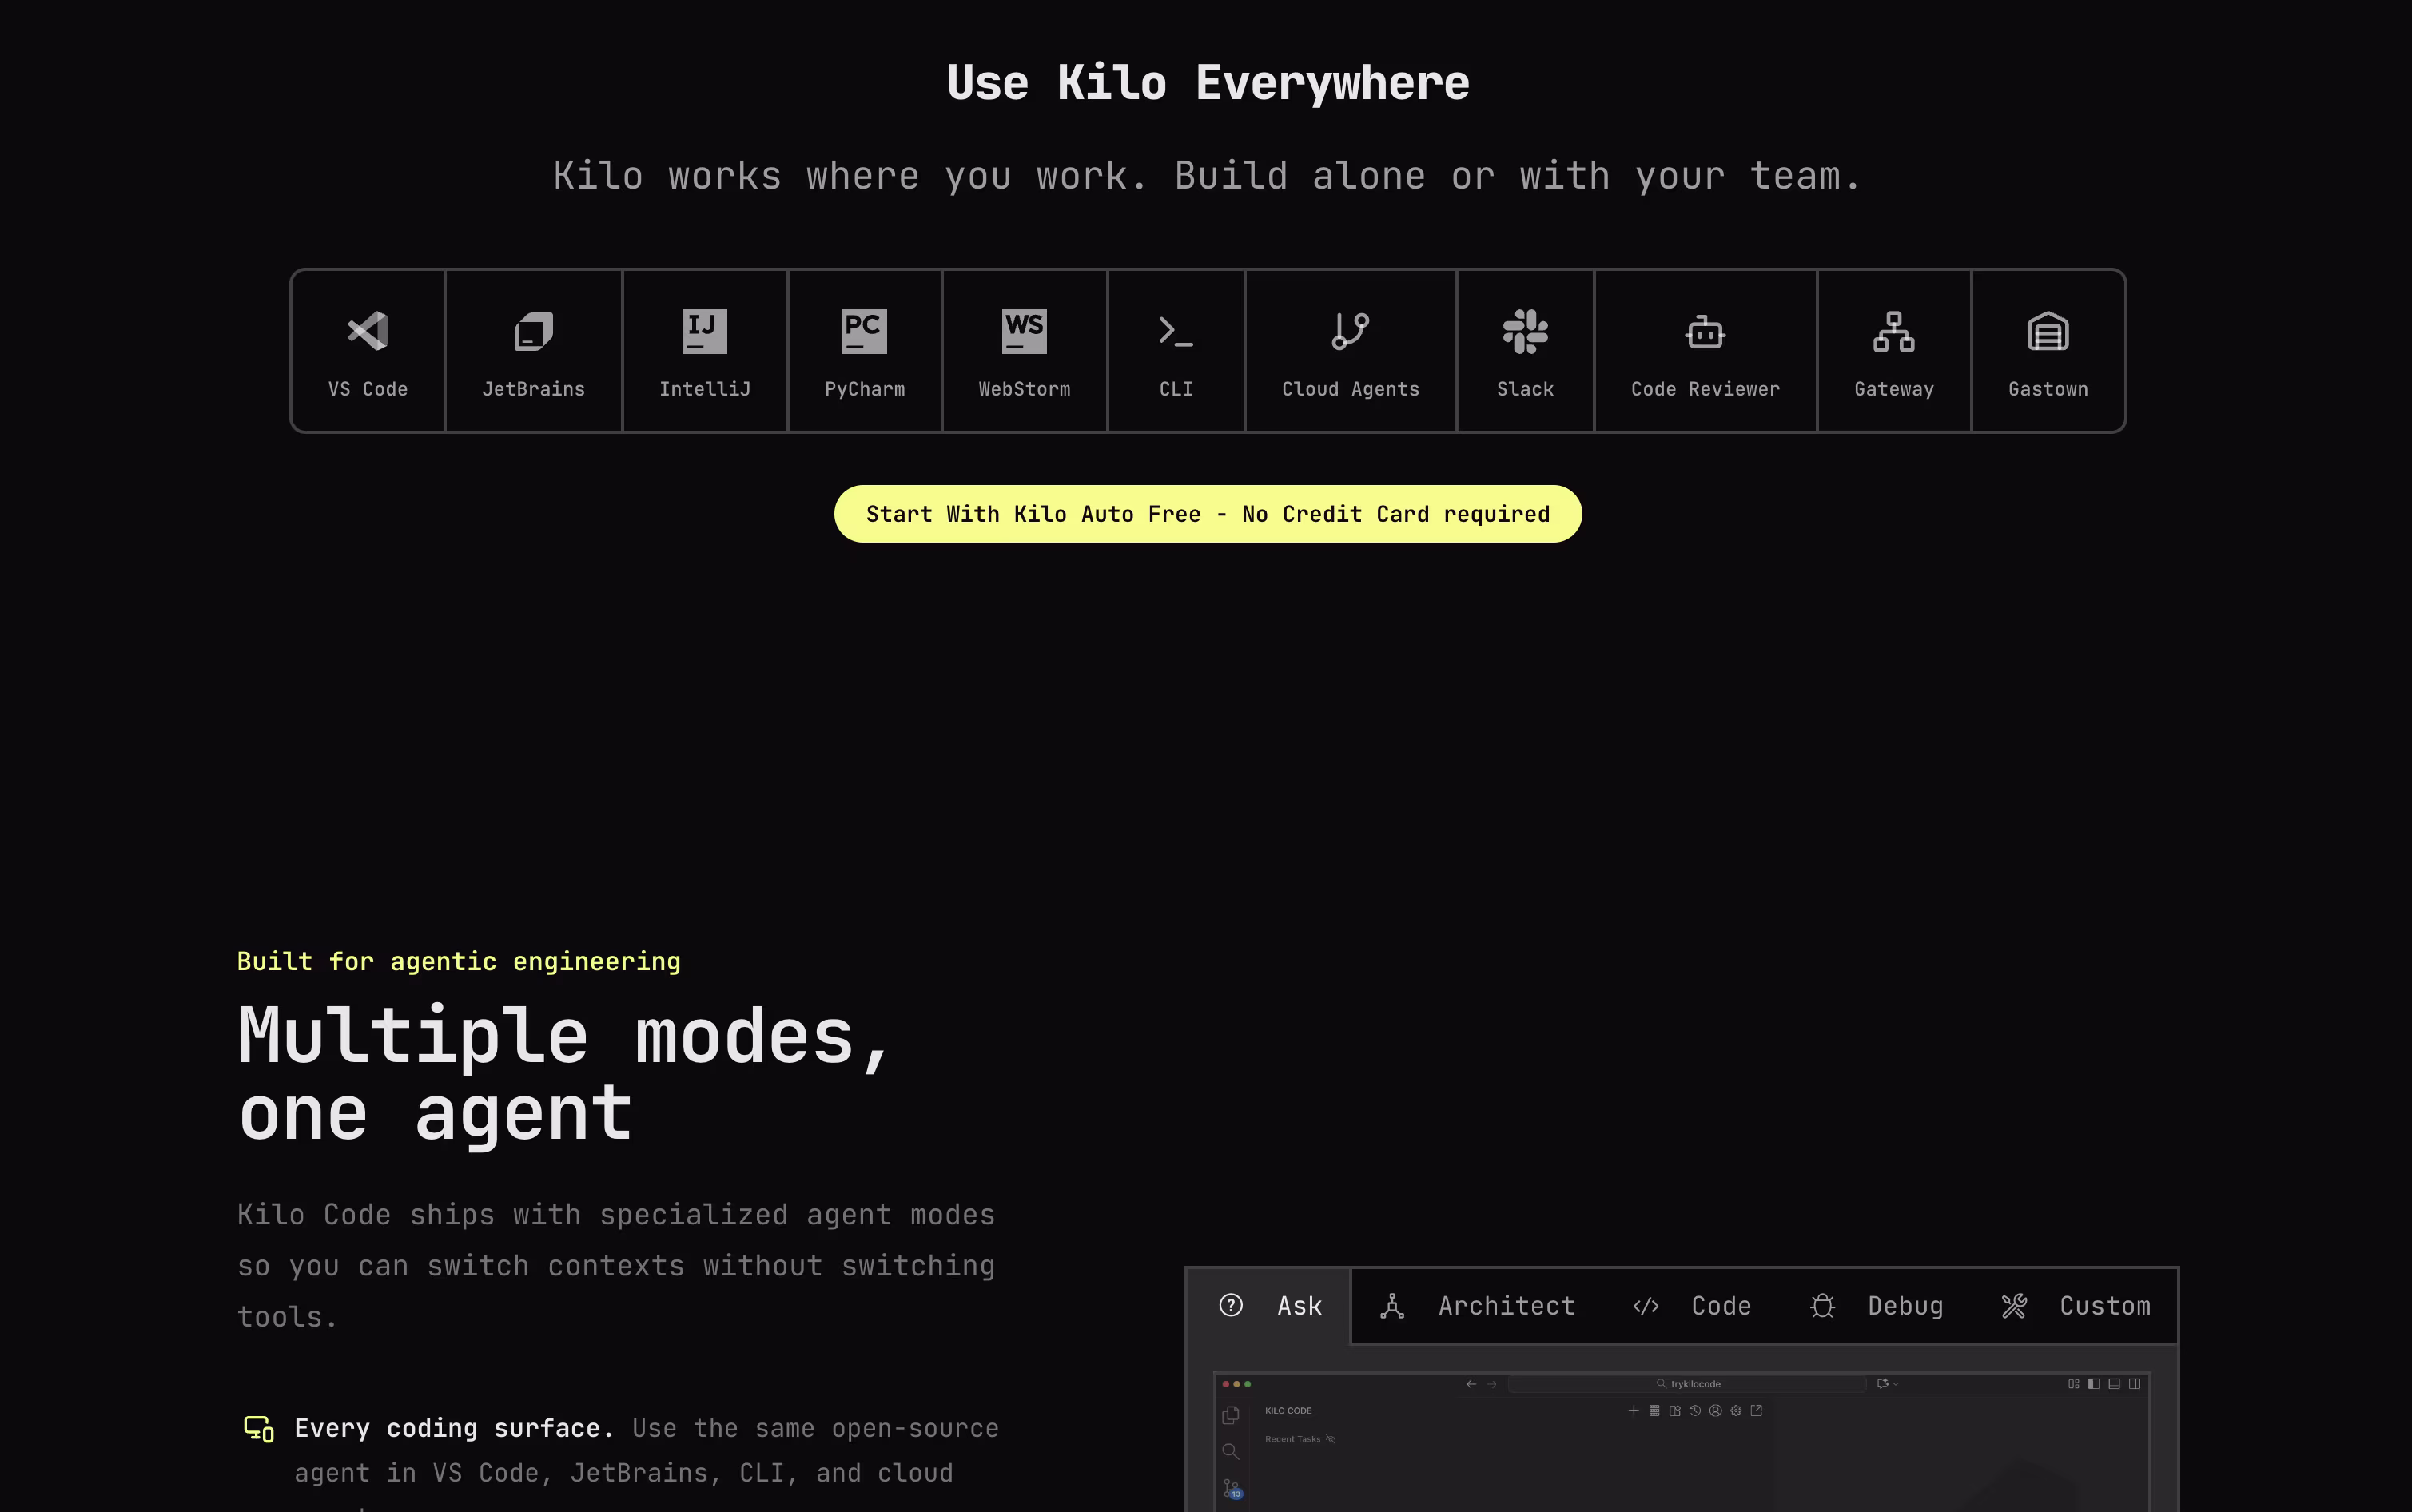
Task: Click the customize layout icon in editor title bar
Action: pyautogui.click(x=2074, y=1384)
